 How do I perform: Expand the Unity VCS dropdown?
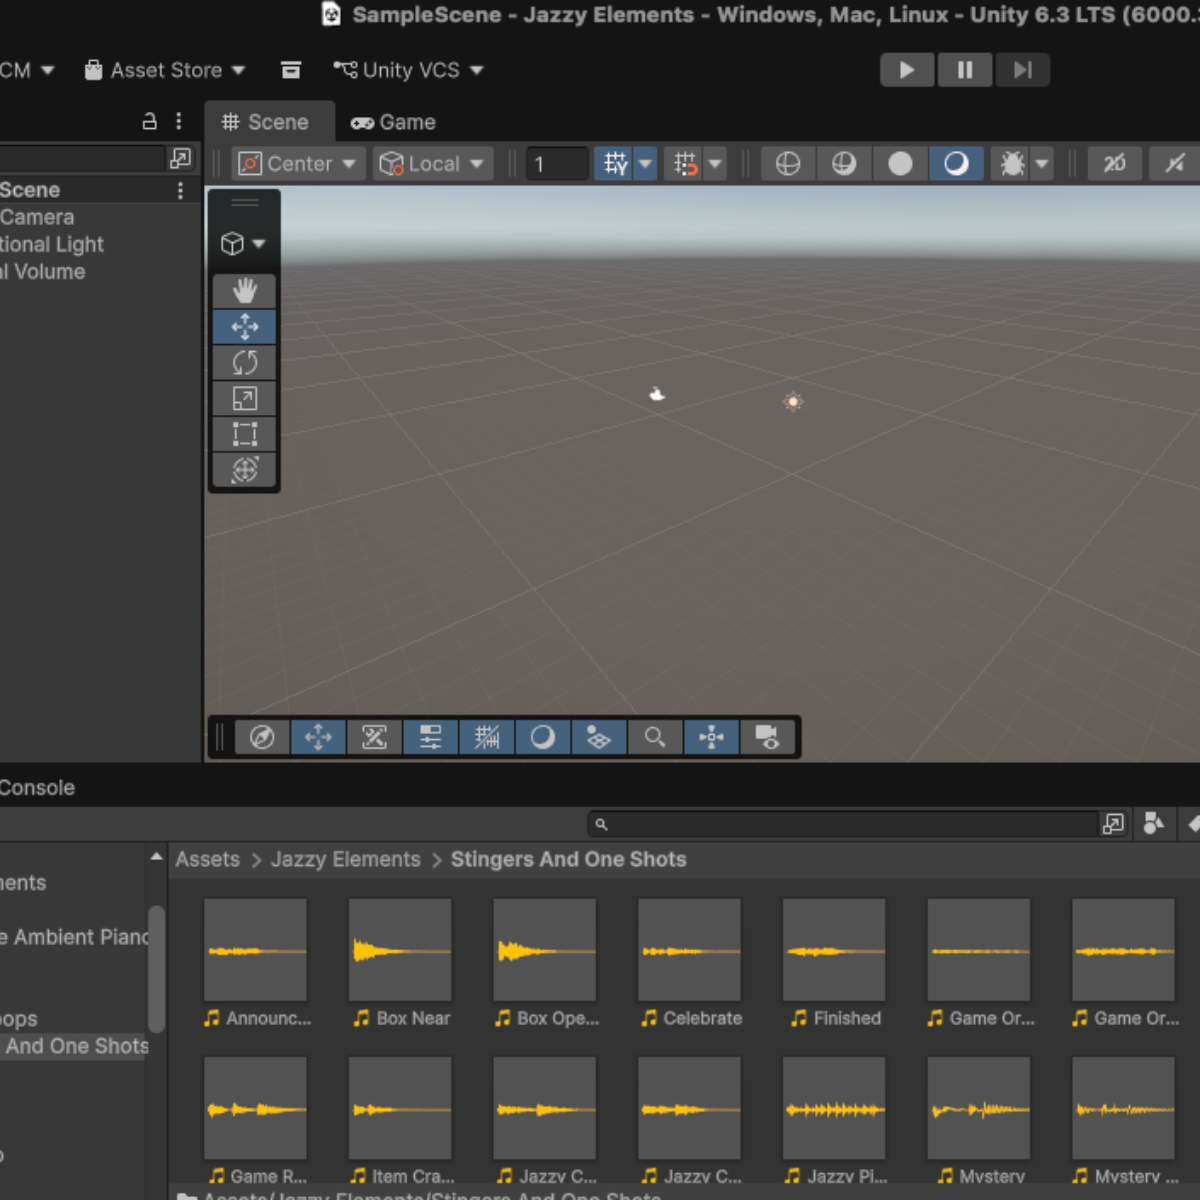coord(408,70)
